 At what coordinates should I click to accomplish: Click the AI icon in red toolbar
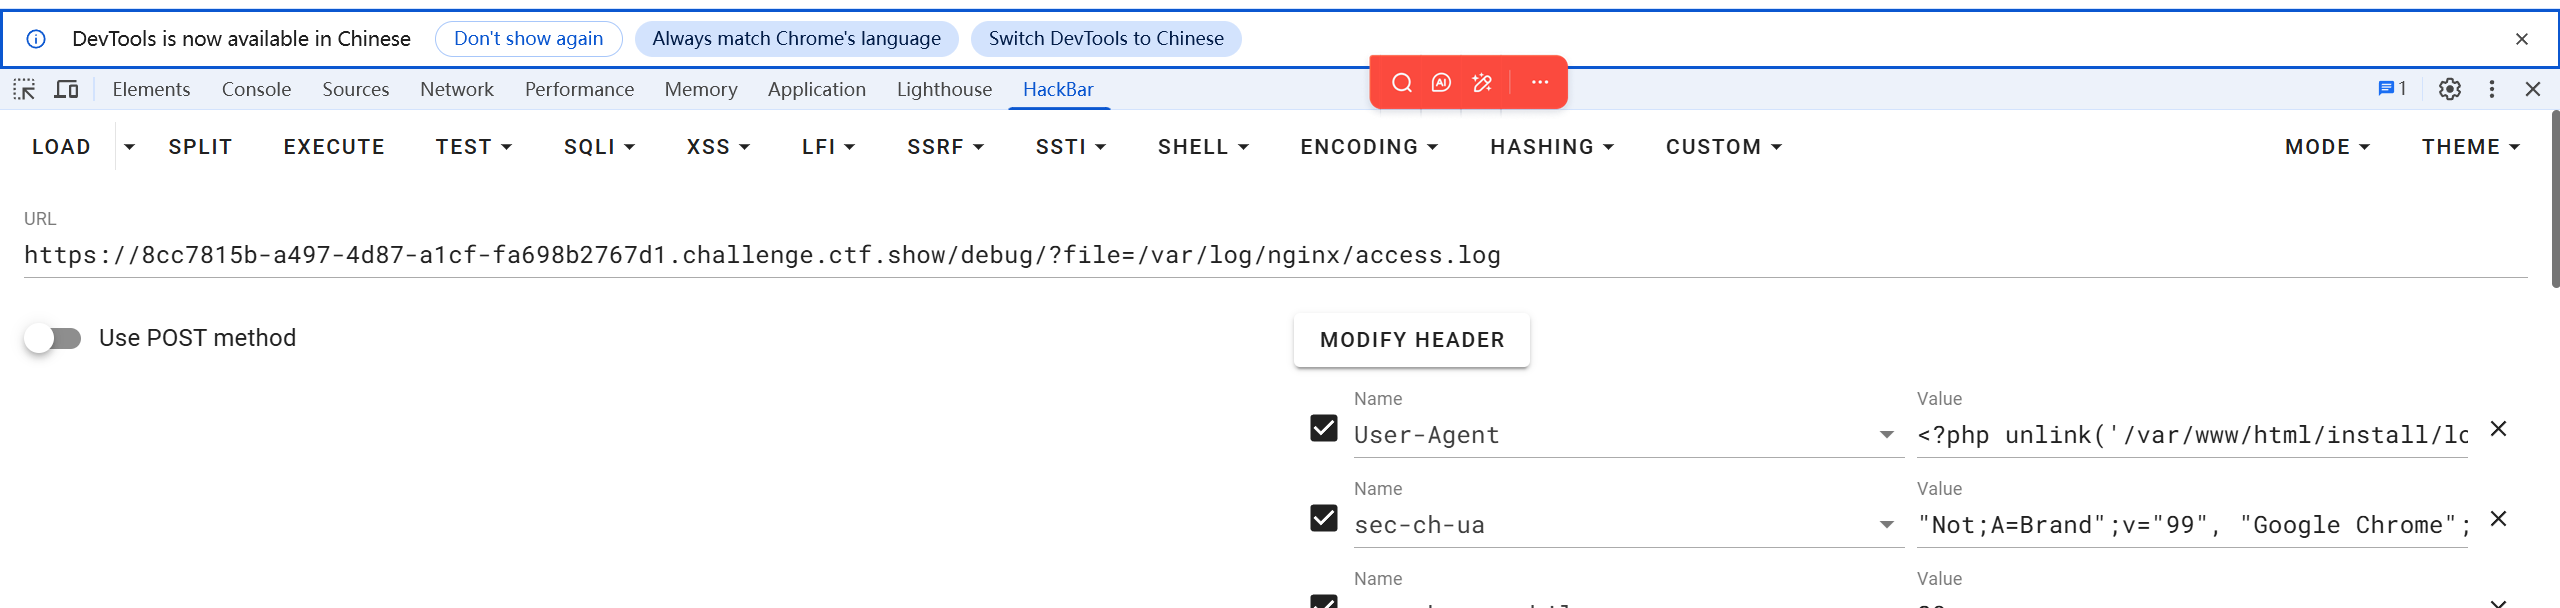click(1441, 82)
